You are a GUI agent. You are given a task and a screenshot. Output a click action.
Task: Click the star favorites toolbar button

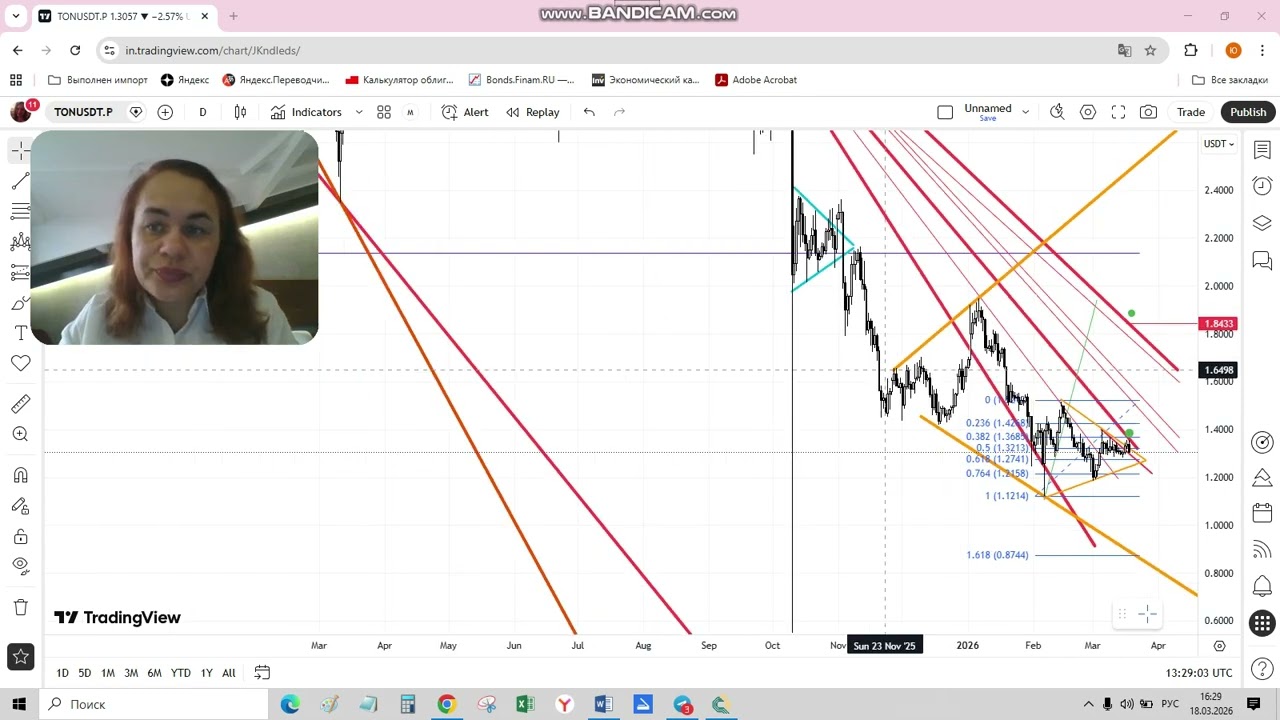pos(20,657)
